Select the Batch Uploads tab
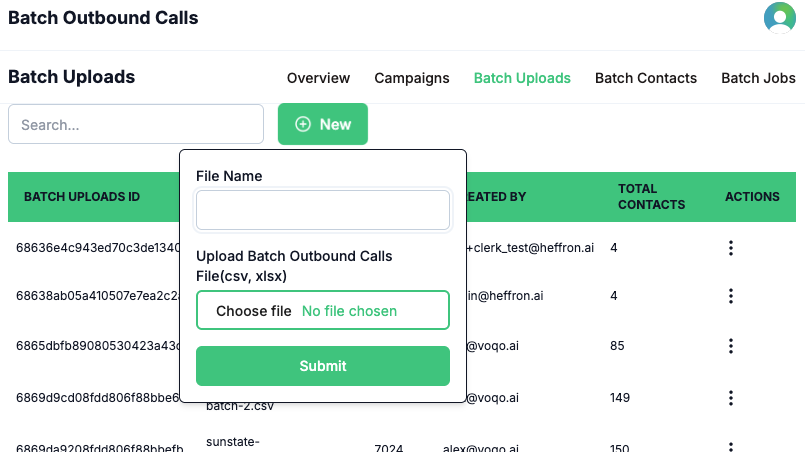Screen dimensions: 805x452 pyautogui.click(x=522, y=78)
